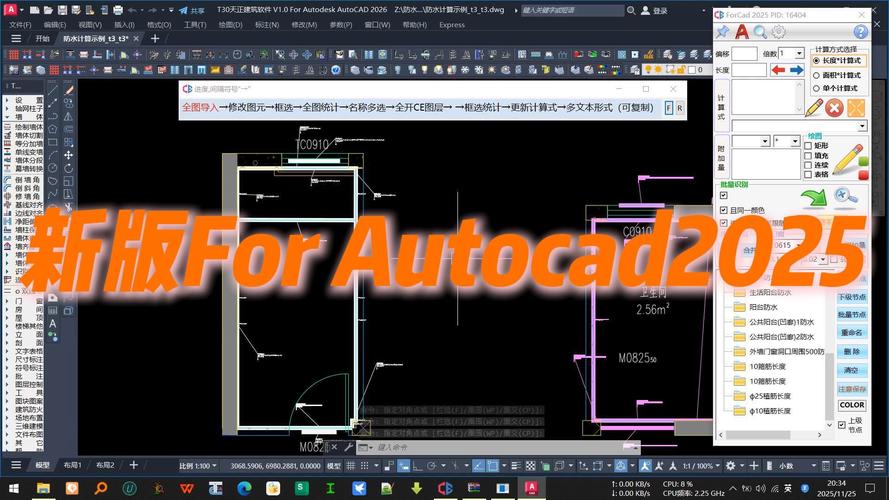Click the red left arrow in ForCad

click(778, 70)
